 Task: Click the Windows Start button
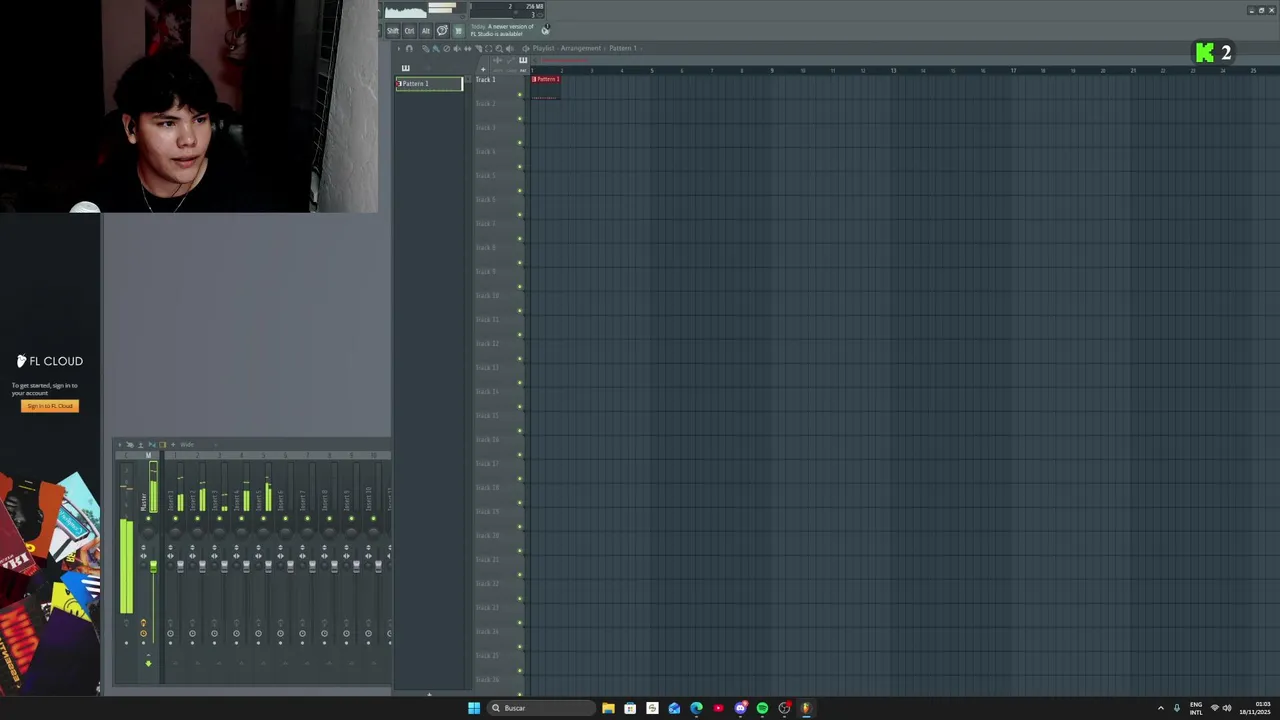click(474, 708)
